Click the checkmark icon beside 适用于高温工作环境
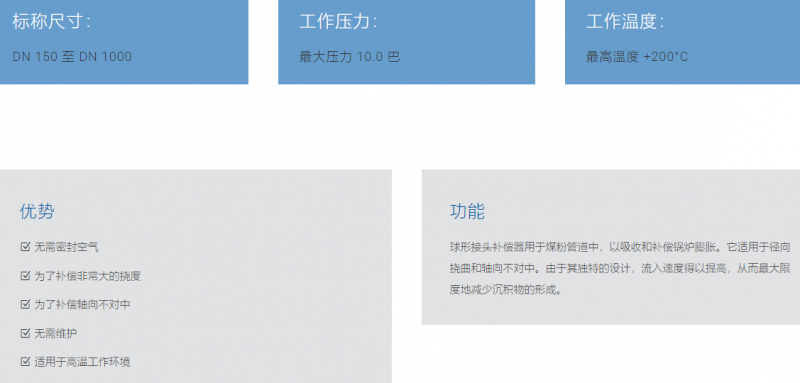Screen dimensions: 800x383 25,362
